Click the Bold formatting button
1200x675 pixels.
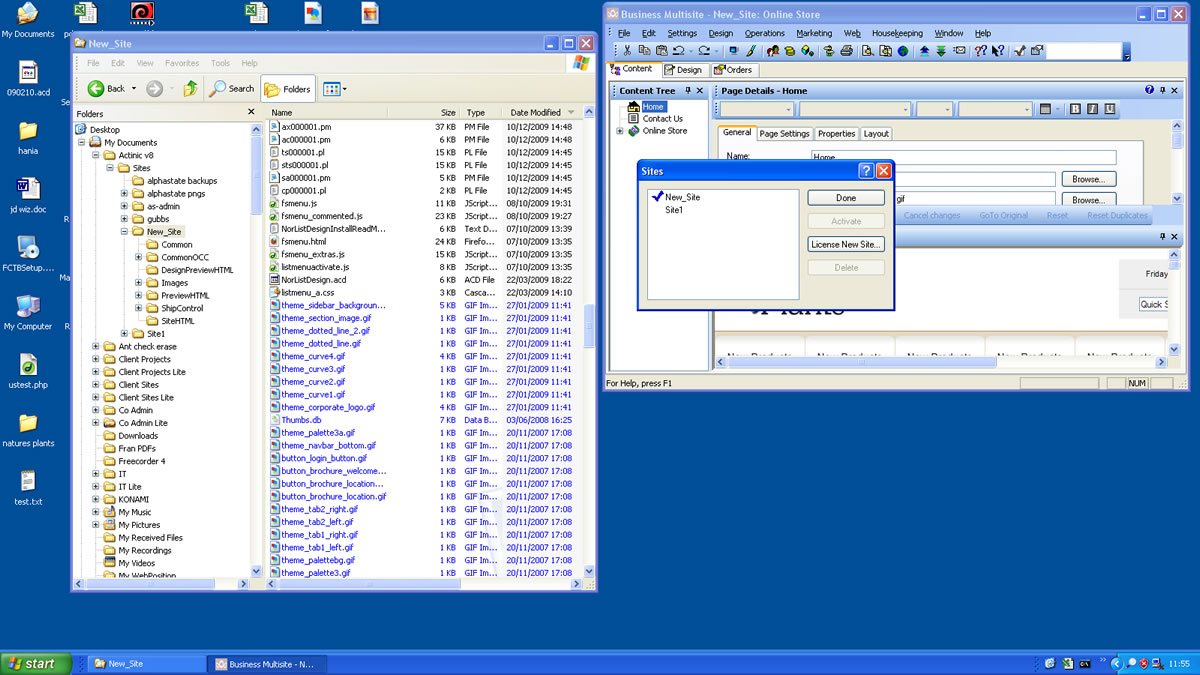tap(1076, 110)
